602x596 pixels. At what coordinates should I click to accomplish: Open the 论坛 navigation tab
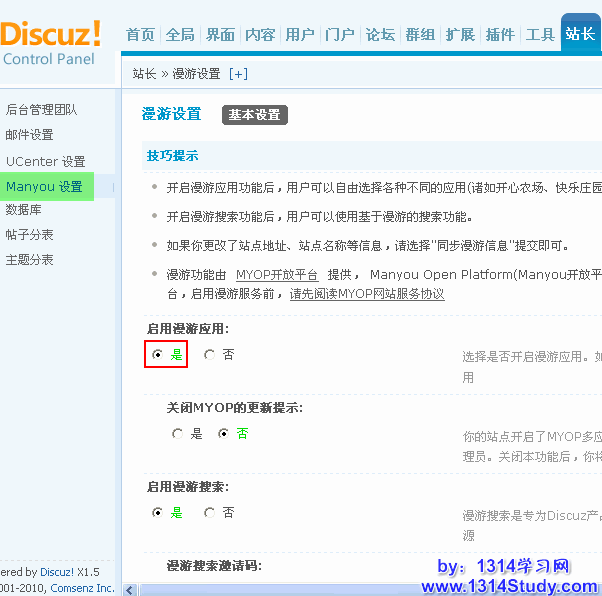tap(380, 35)
